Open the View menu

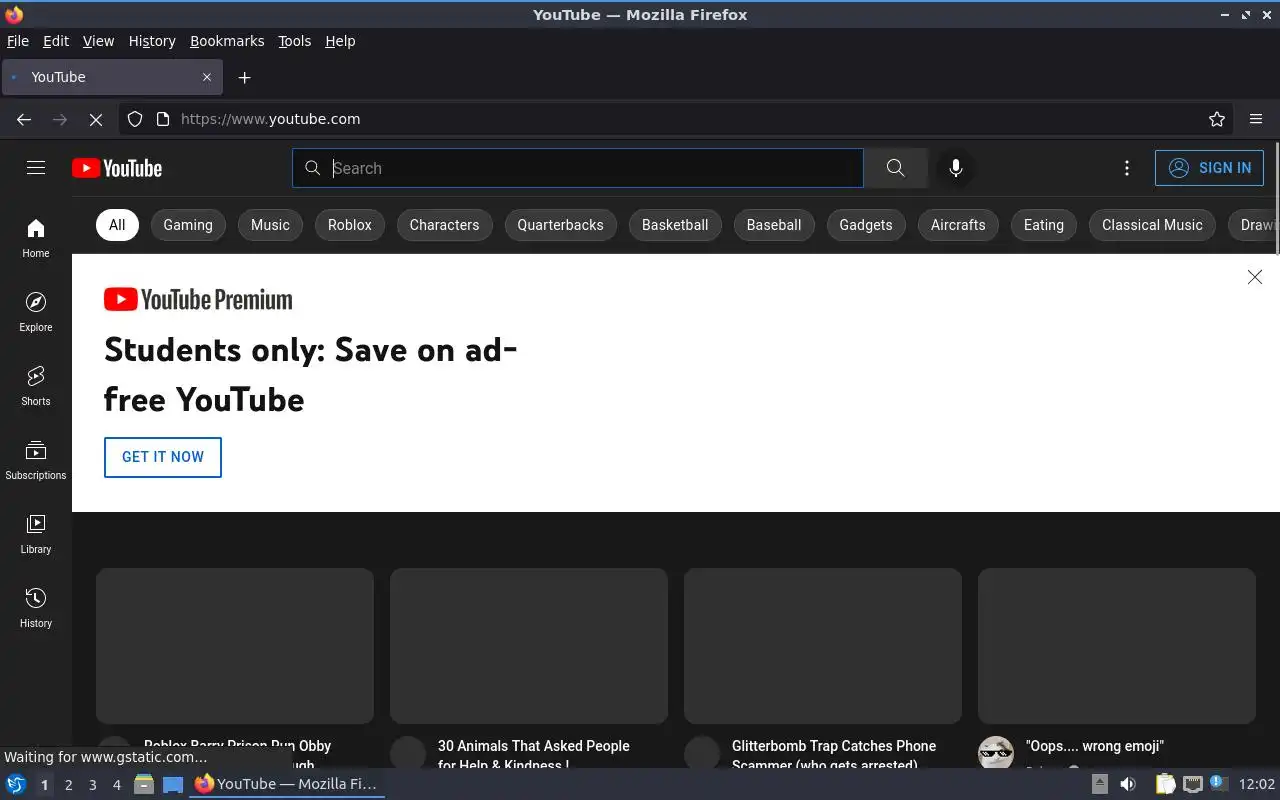coord(98,41)
